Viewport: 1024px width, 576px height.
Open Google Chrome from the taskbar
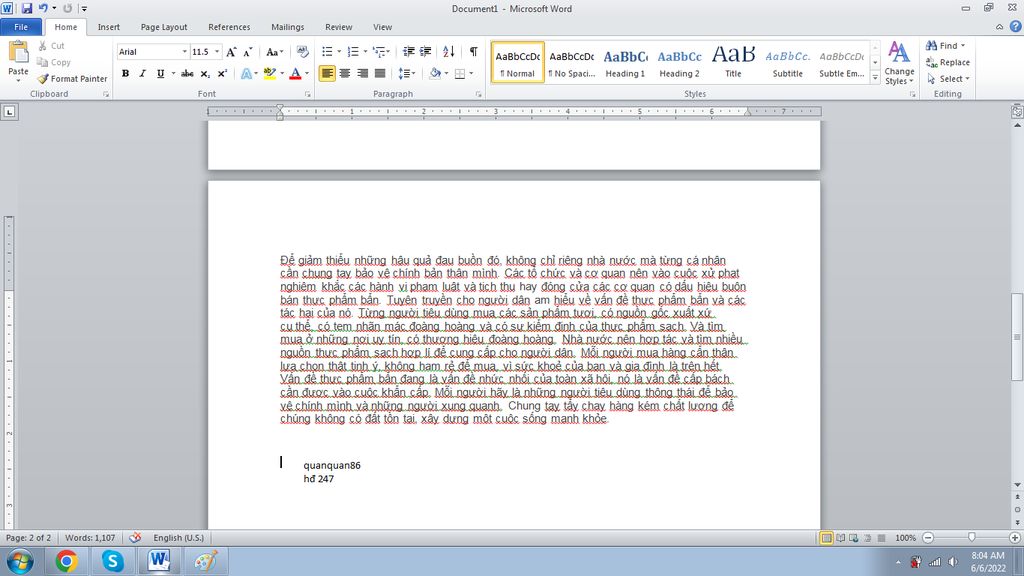pyautogui.click(x=66, y=561)
